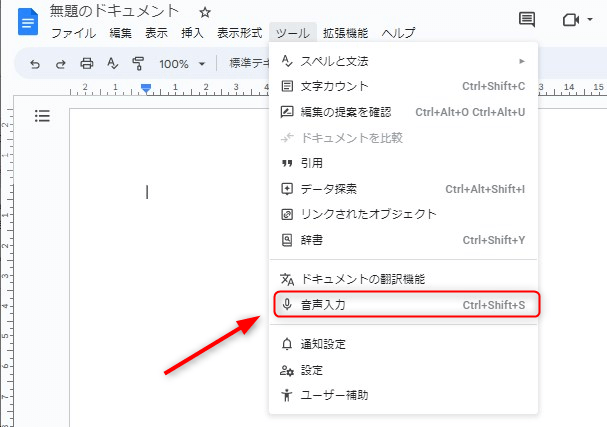The width and height of the screenshot is (607, 427).
Task: Open comment history icon
Action: [x=527, y=19]
